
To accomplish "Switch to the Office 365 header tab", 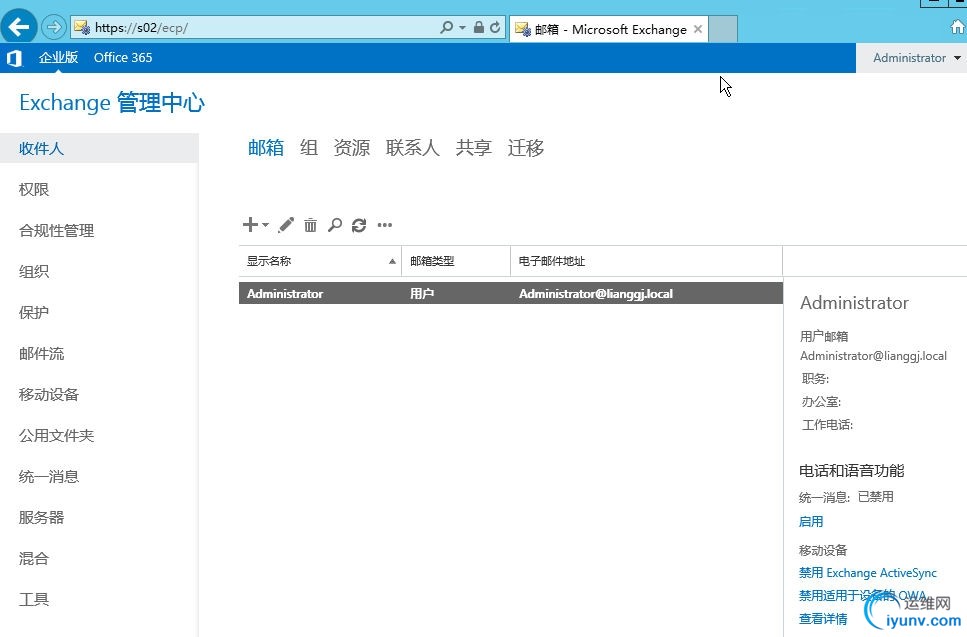I will click(123, 57).
